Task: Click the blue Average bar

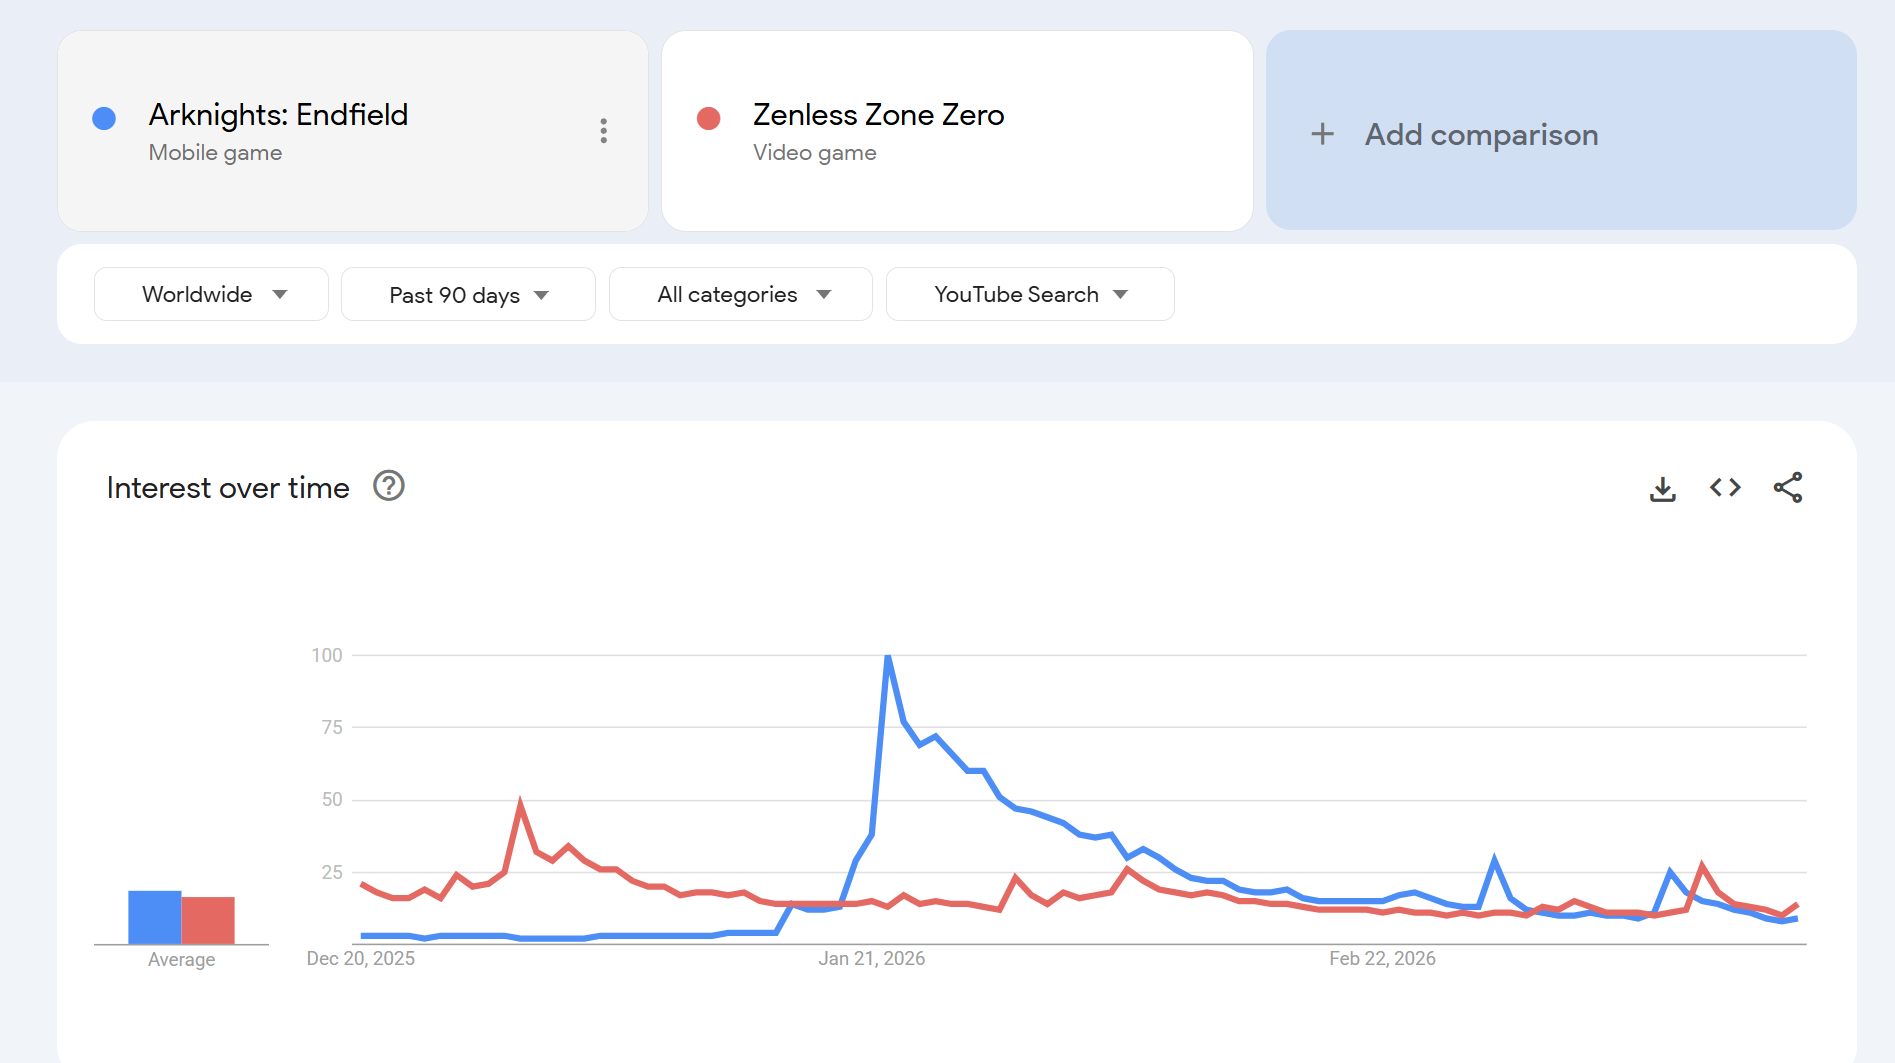Action: point(154,917)
